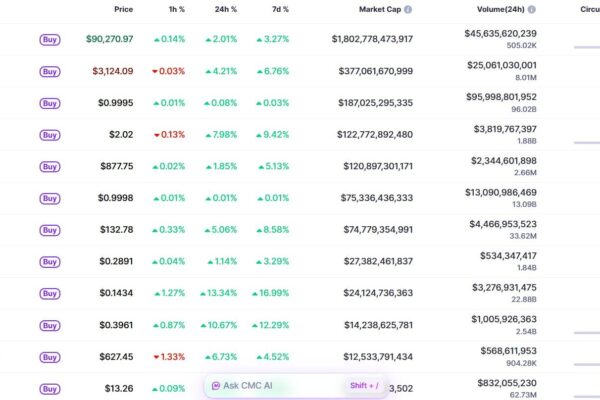Click Buy on the $877.75 row

coord(49,167)
